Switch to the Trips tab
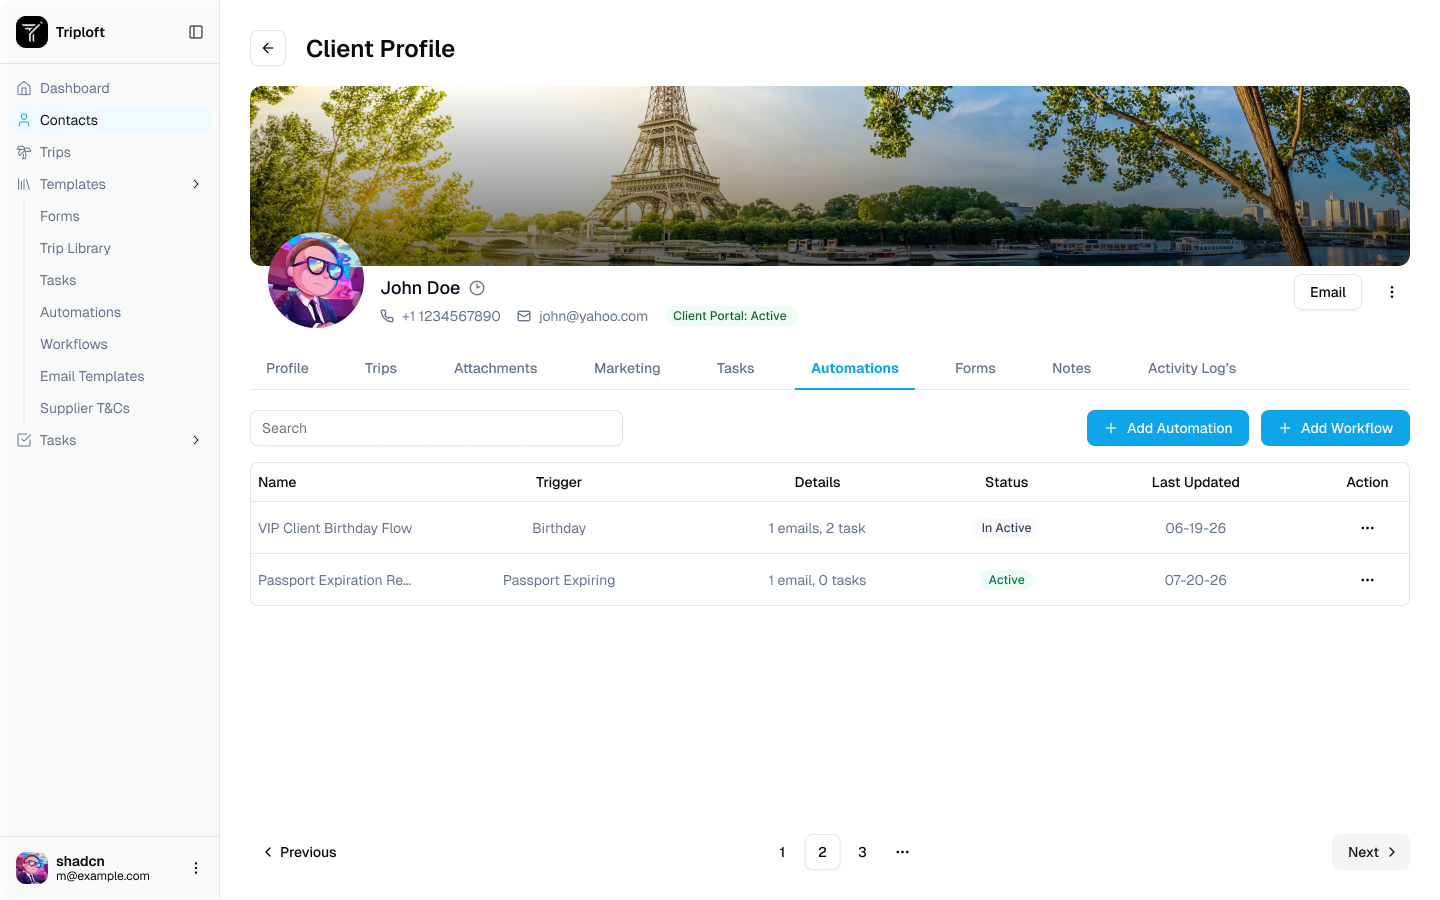The height and width of the screenshot is (900, 1440). tap(381, 368)
